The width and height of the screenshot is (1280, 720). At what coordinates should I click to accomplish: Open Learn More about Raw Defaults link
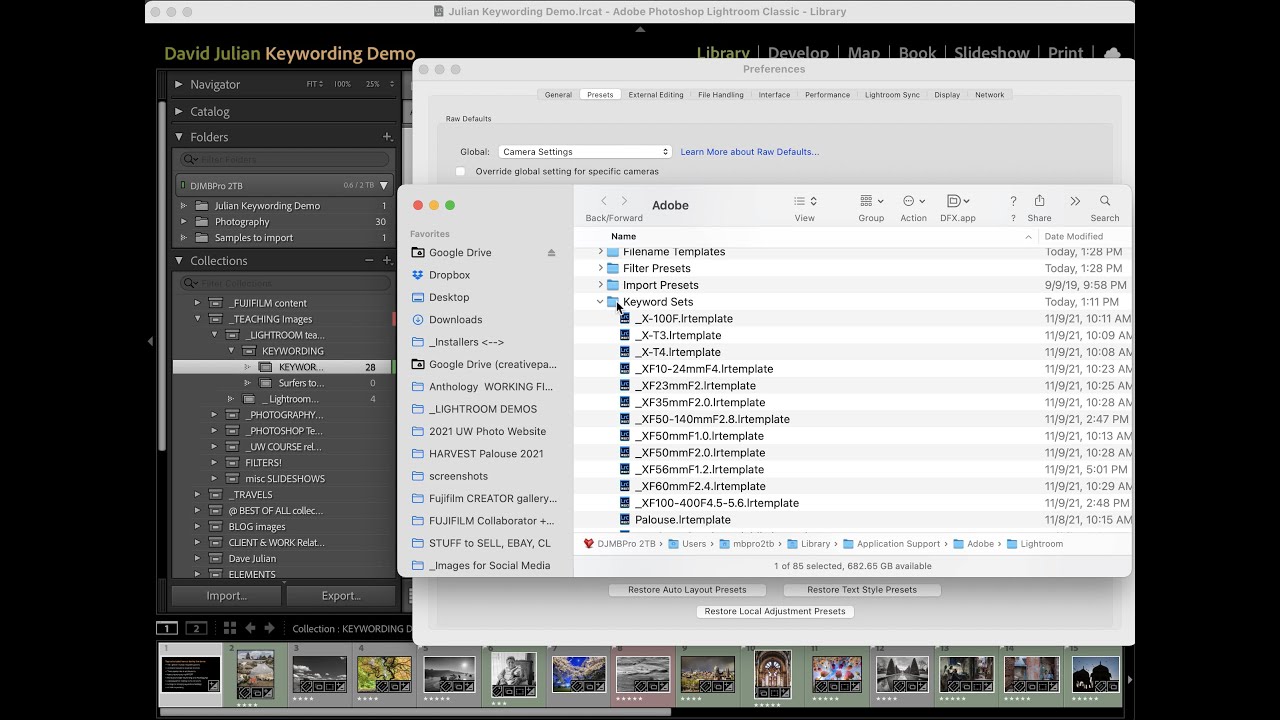point(750,152)
